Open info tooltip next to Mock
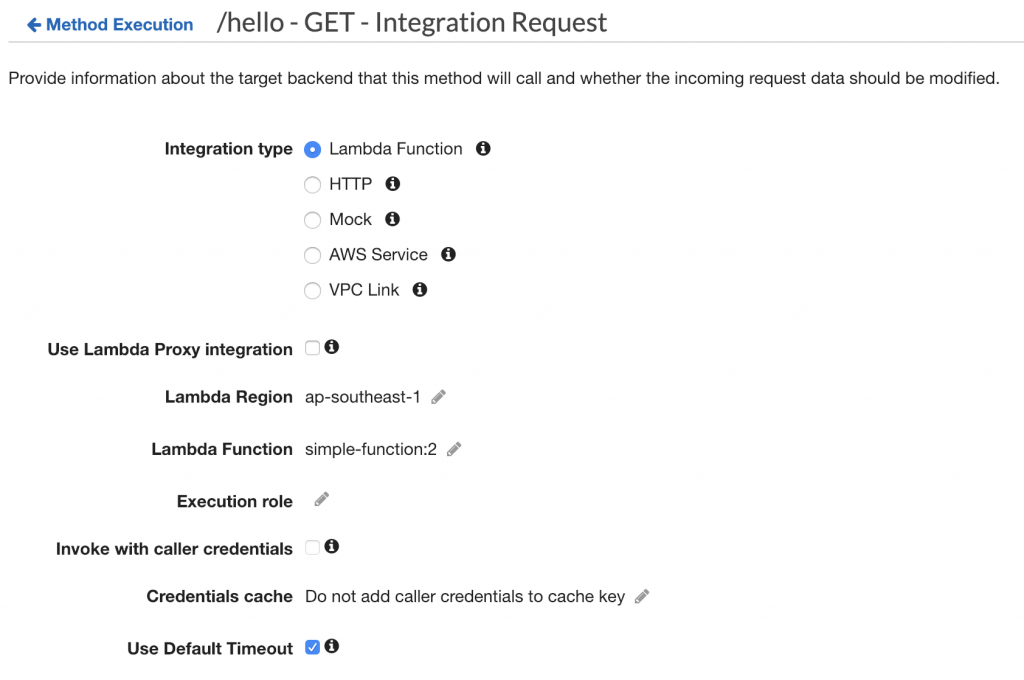This screenshot has width=1024, height=680. 392,219
